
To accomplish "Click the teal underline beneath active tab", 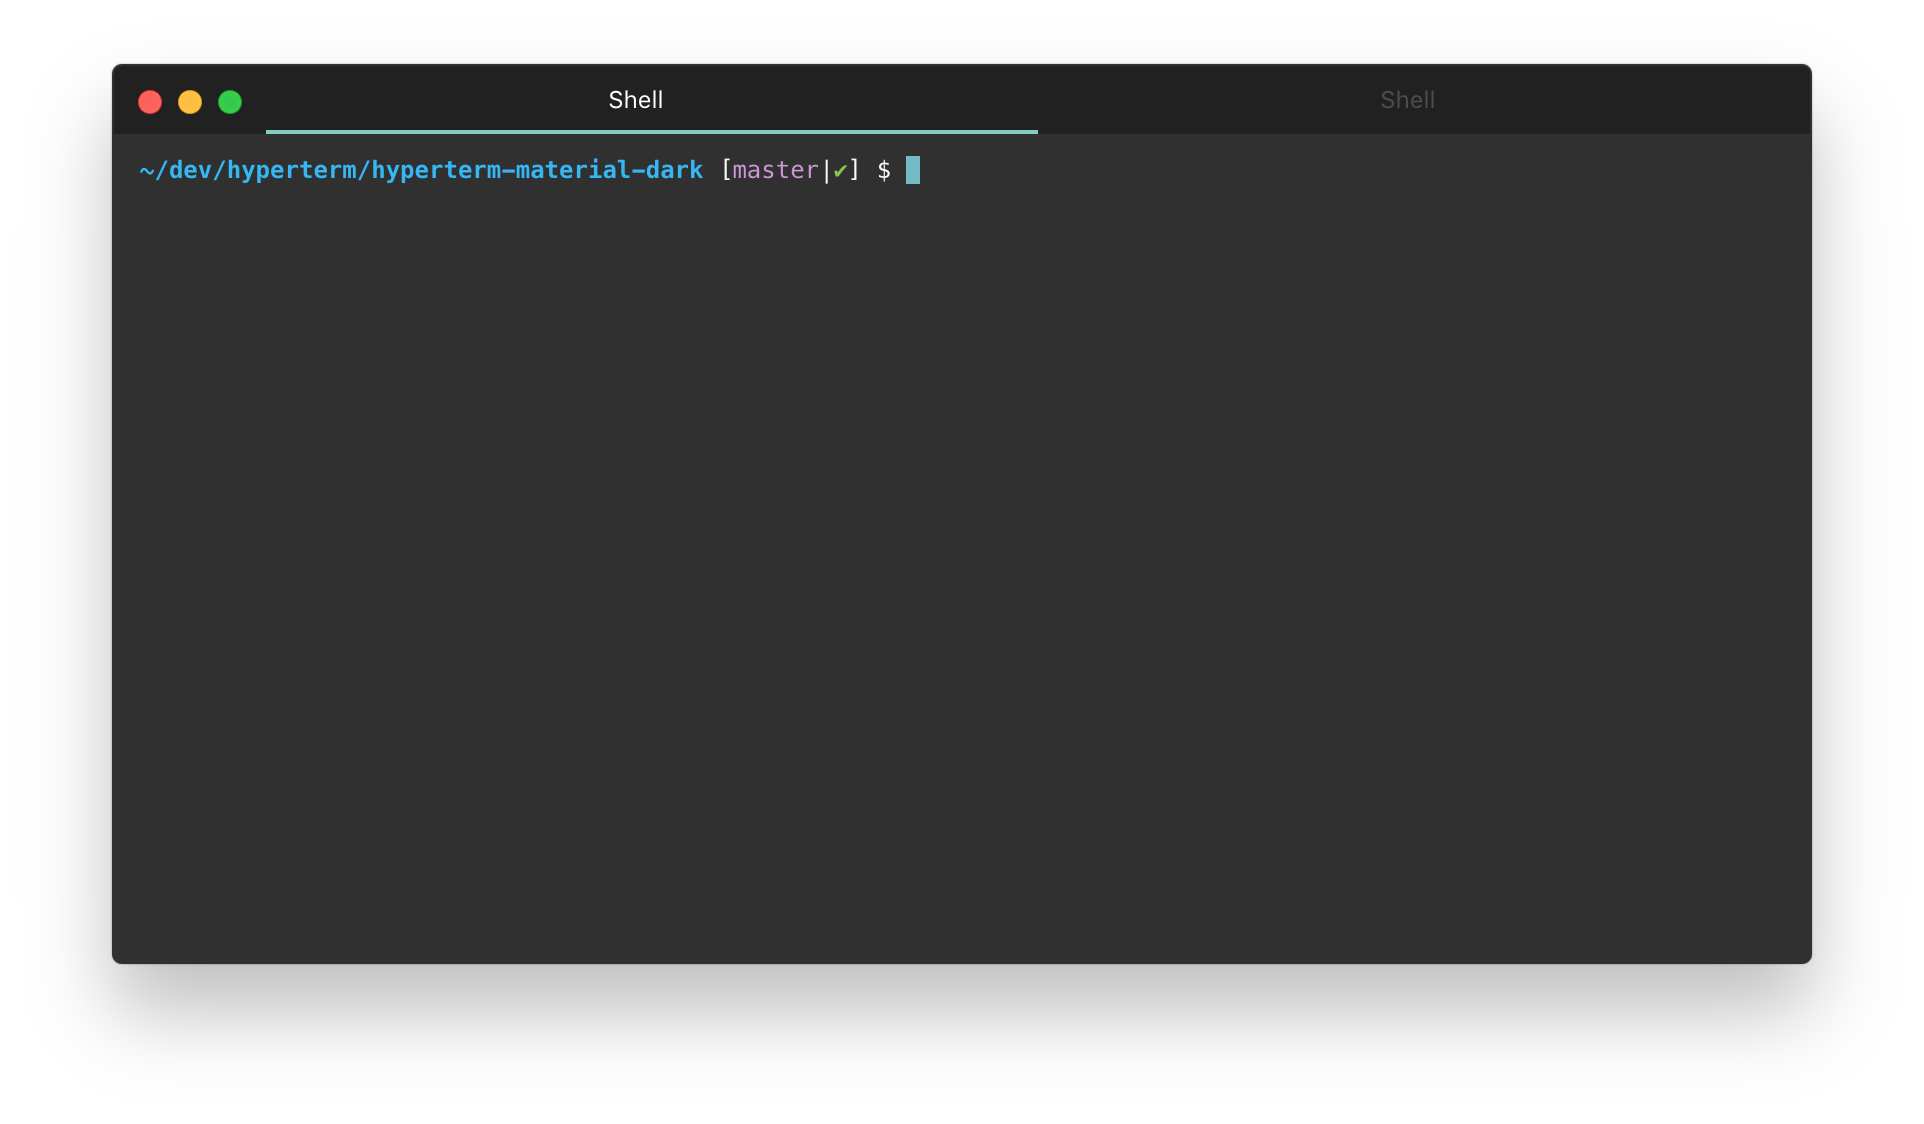I will (651, 131).
